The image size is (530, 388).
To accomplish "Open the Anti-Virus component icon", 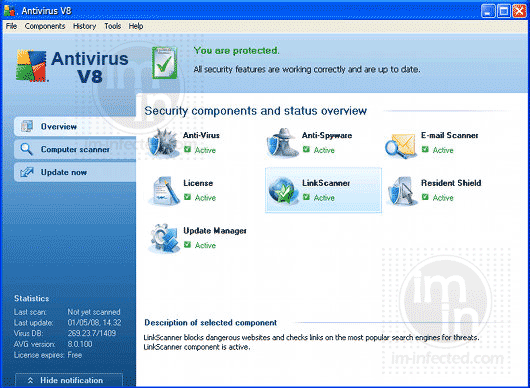I will click(x=163, y=143).
